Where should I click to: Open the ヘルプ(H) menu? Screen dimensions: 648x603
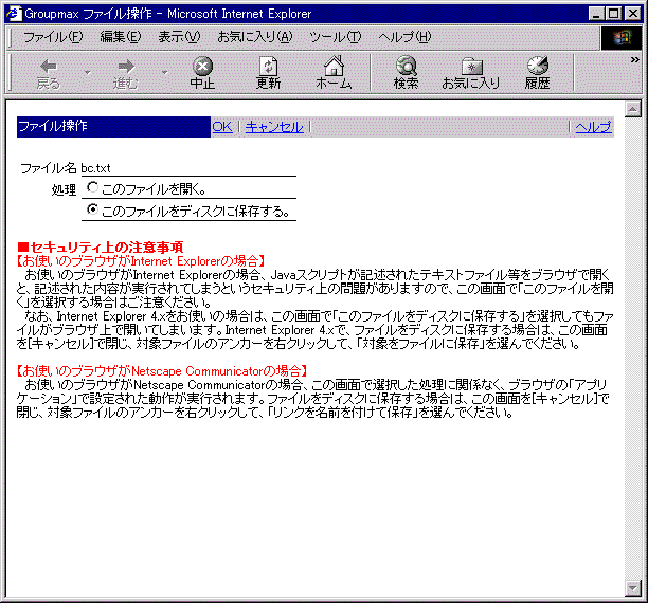pyautogui.click(x=405, y=37)
